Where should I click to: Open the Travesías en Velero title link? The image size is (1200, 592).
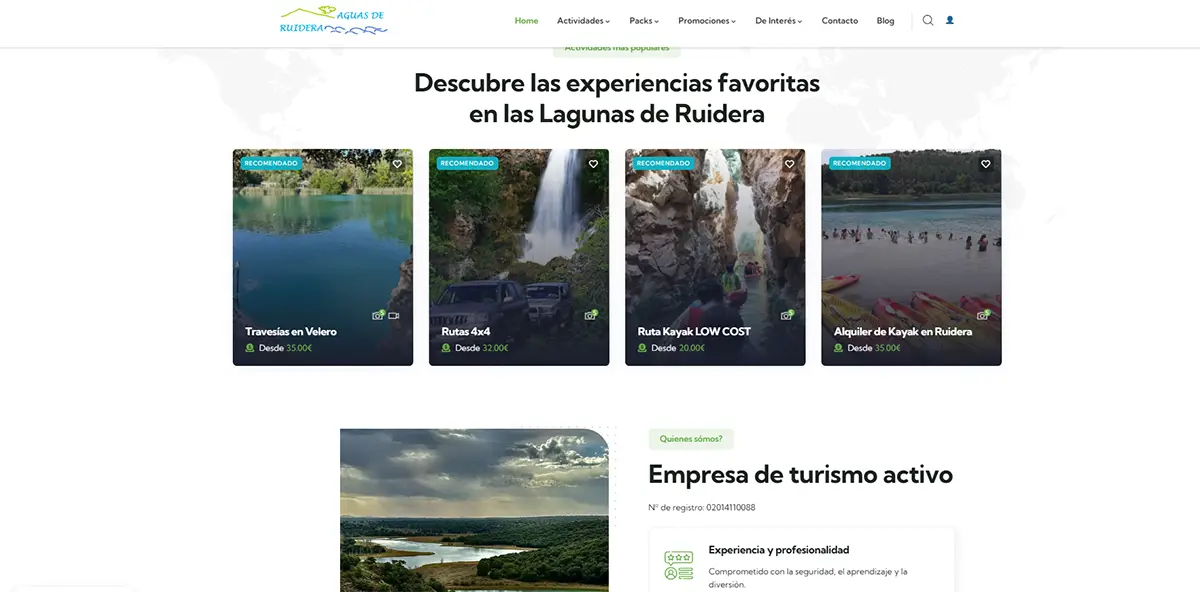tap(291, 332)
